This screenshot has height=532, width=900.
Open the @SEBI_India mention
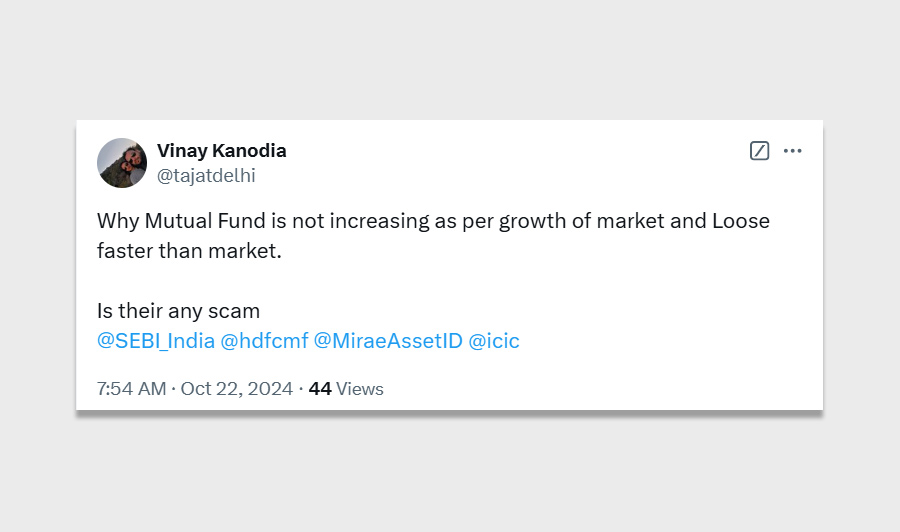[156, 341]
